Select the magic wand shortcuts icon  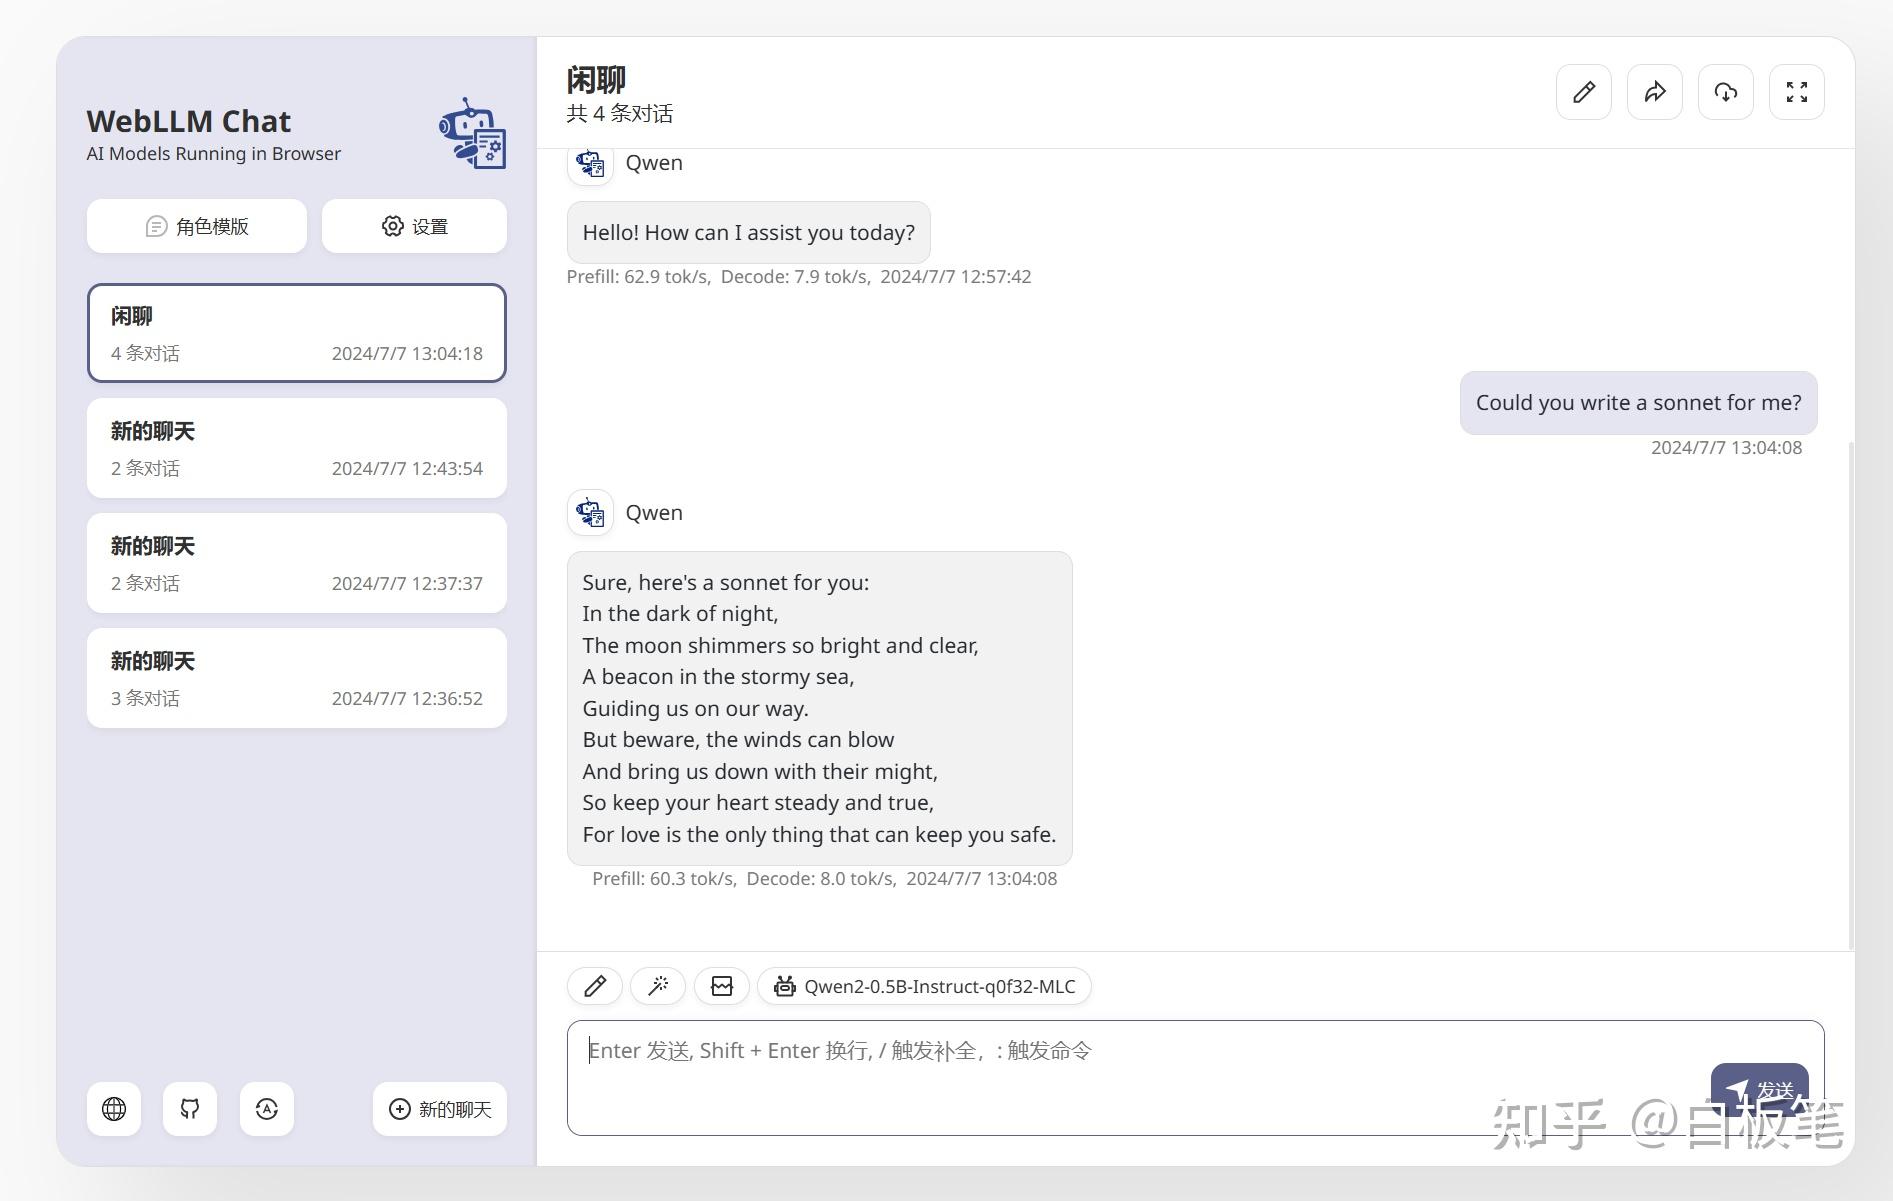point(657,986)
